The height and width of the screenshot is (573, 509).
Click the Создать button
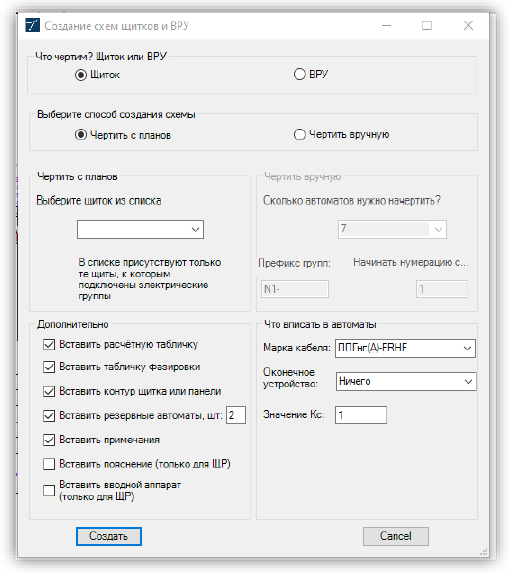pyautogui.click(x=109, y=536)
